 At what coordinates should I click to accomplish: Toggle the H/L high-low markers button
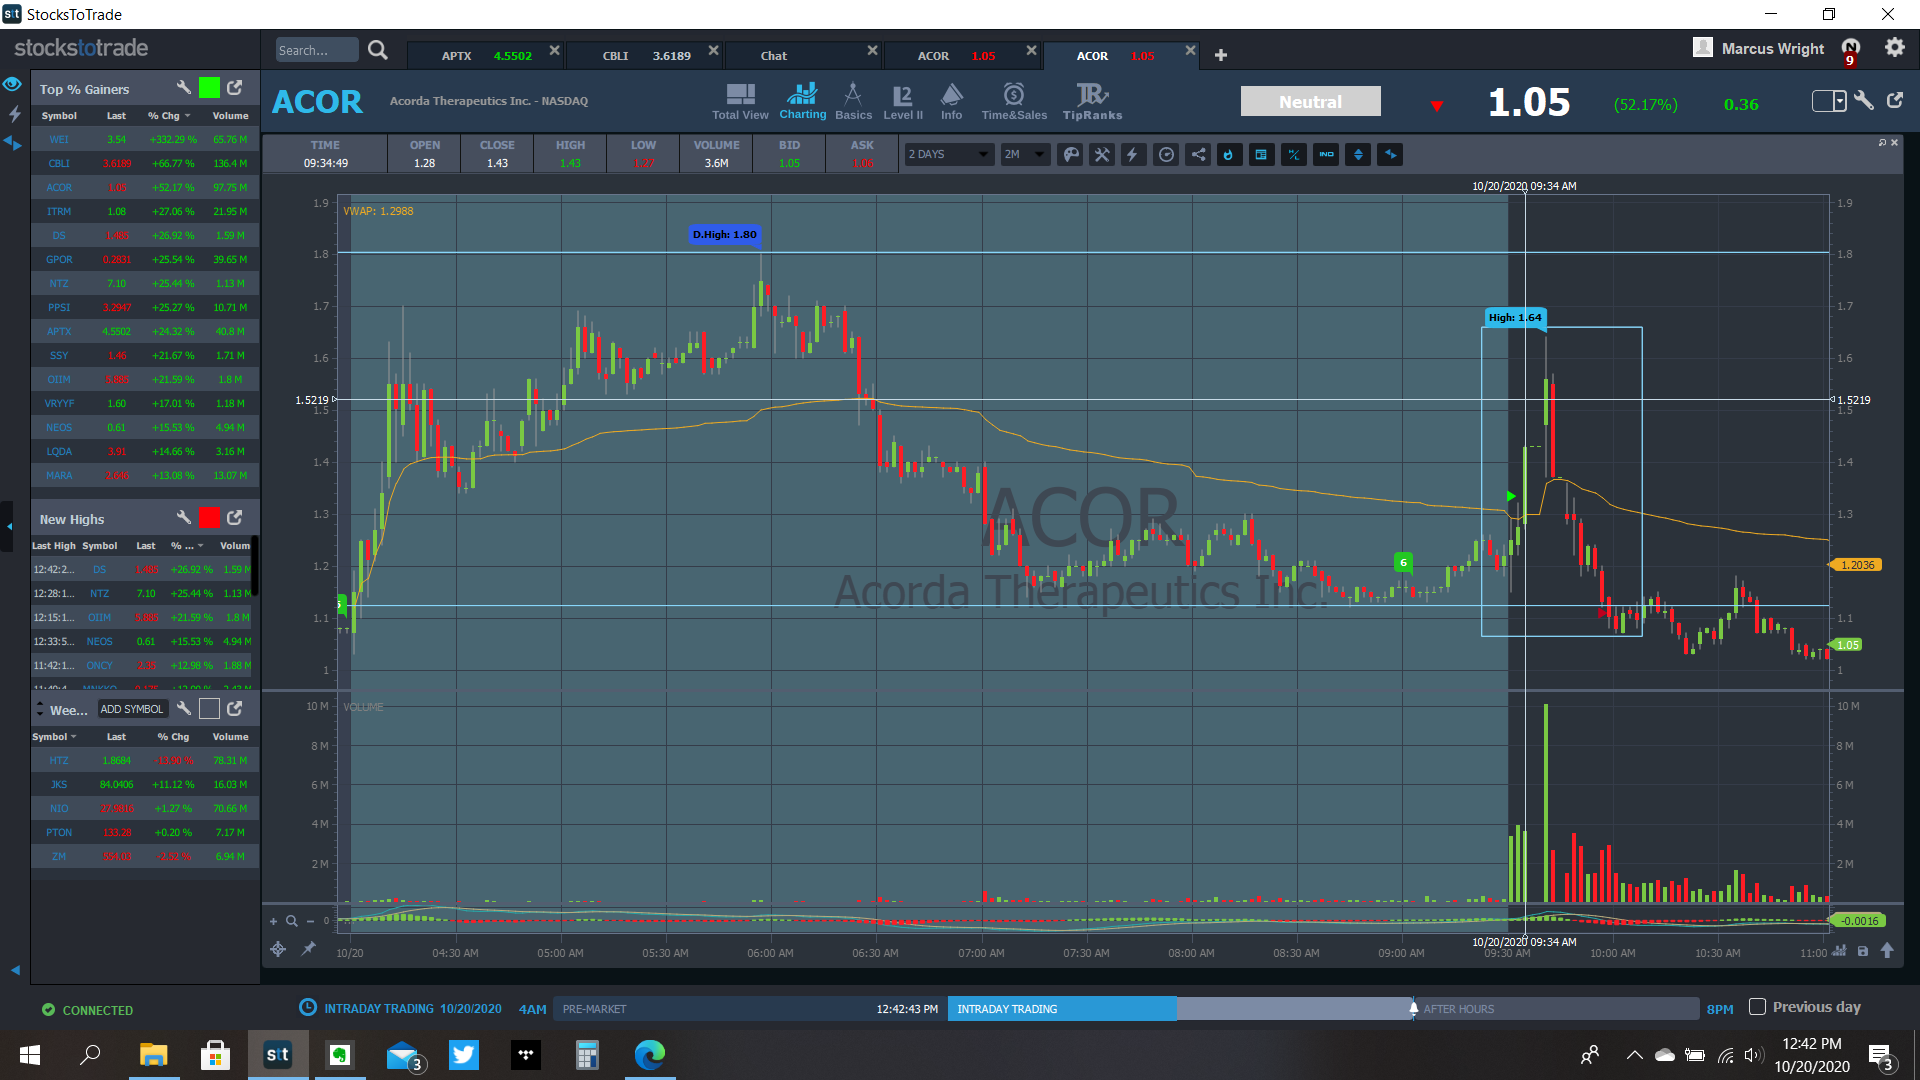1293,154
